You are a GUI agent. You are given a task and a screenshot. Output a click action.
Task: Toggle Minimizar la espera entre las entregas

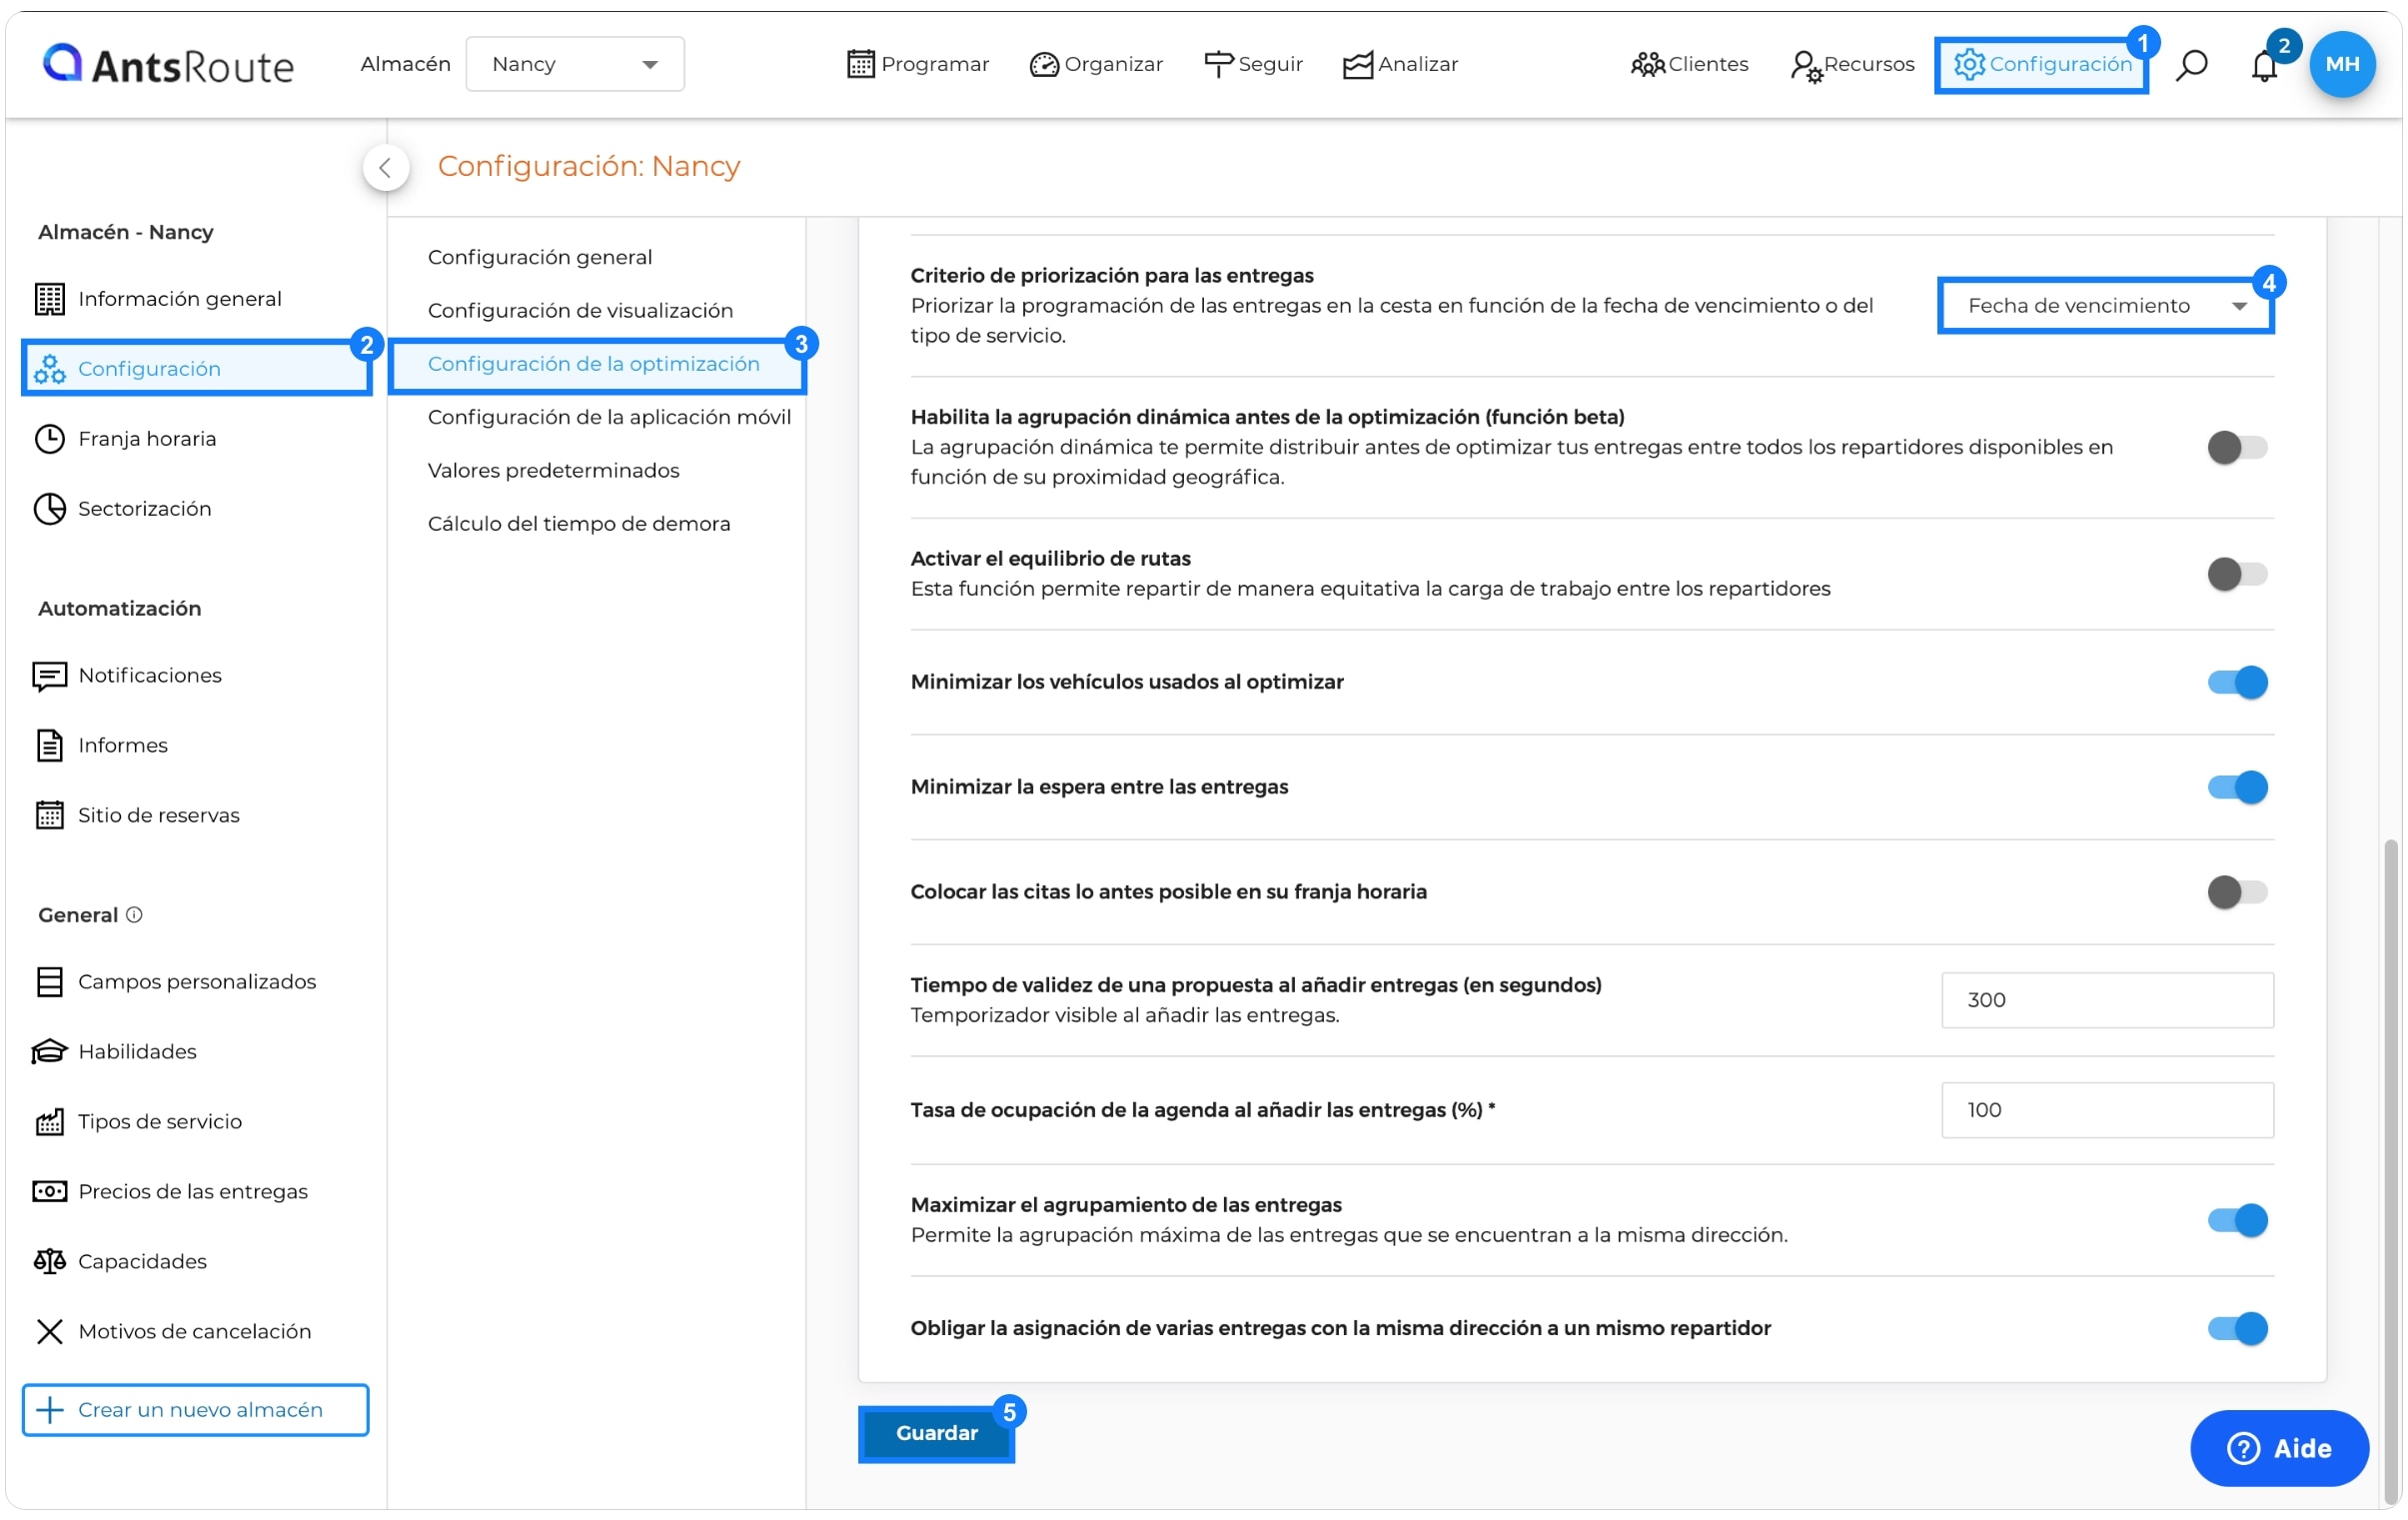coord(2236,787)
